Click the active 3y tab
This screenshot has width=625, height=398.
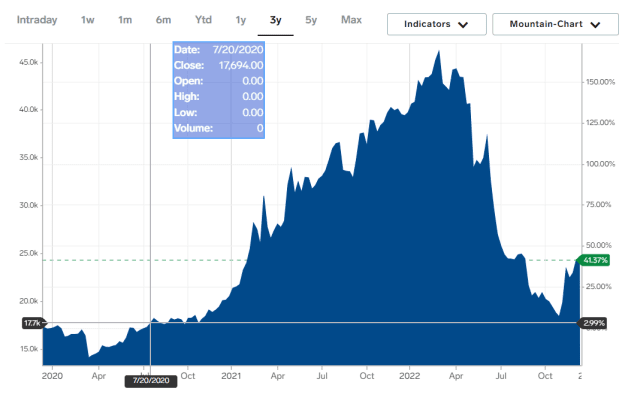coord(275,20)
